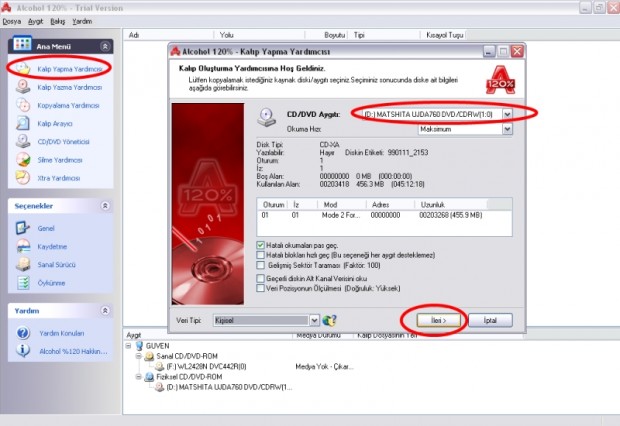Click the İptal button

[x=490, y=320]
